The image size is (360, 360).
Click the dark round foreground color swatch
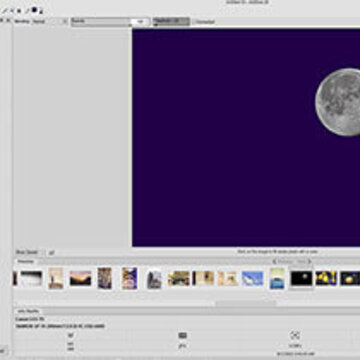[34, 10]
